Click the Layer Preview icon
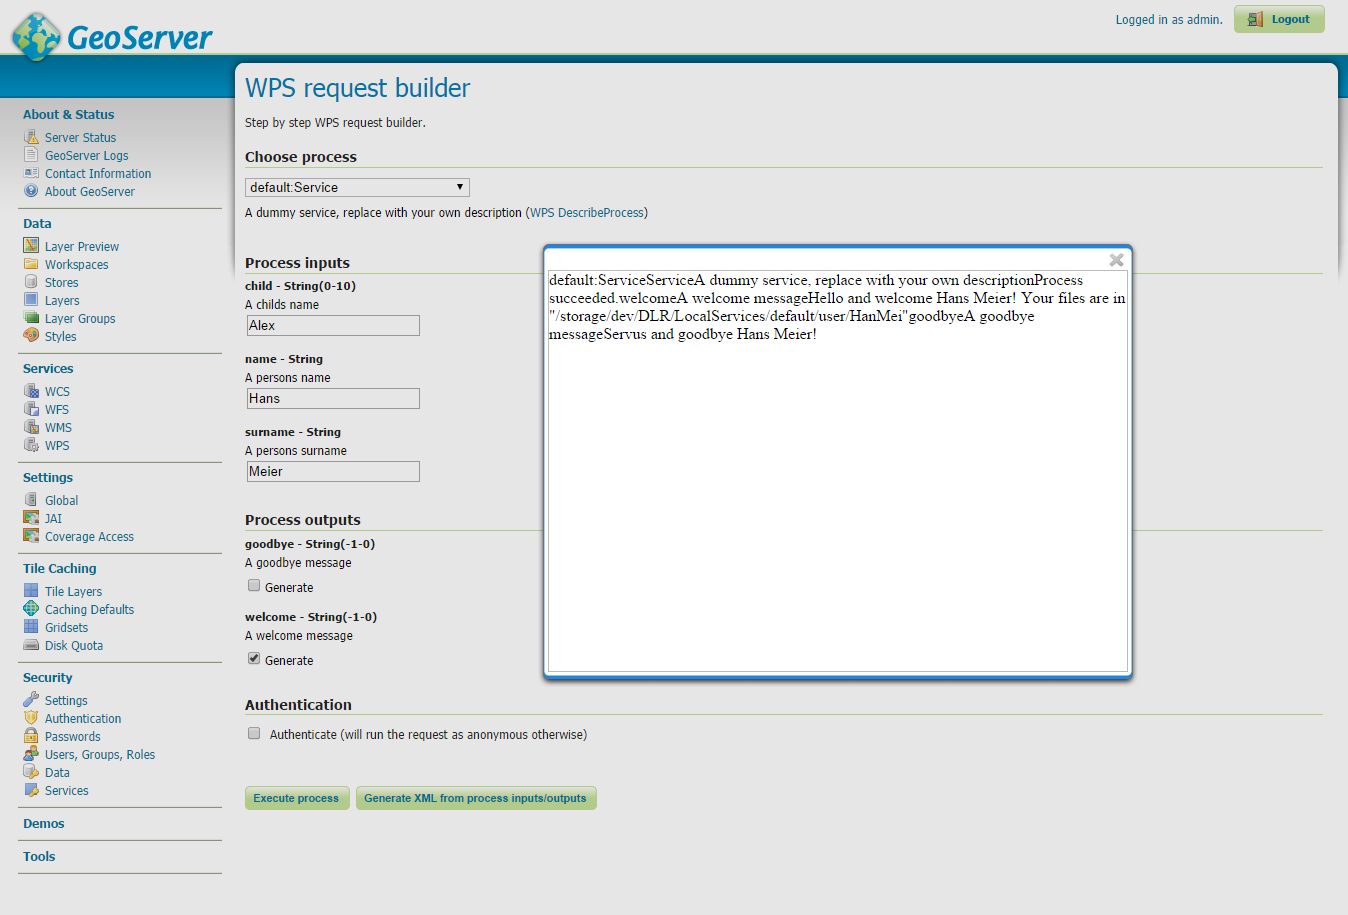This screenshot has width=1348, height=915. click(x=31, y=246)
